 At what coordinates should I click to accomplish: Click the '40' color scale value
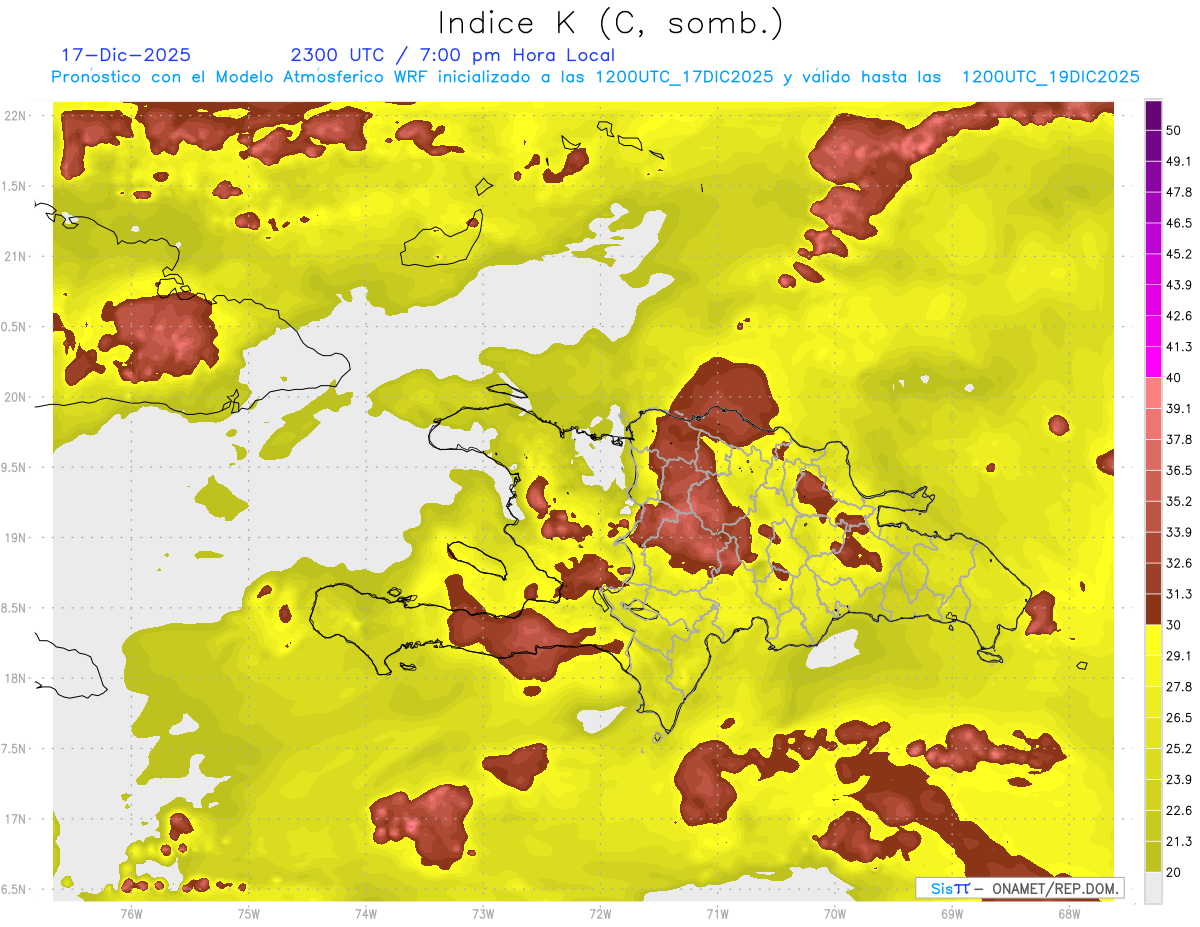(x=1174, y=378)
